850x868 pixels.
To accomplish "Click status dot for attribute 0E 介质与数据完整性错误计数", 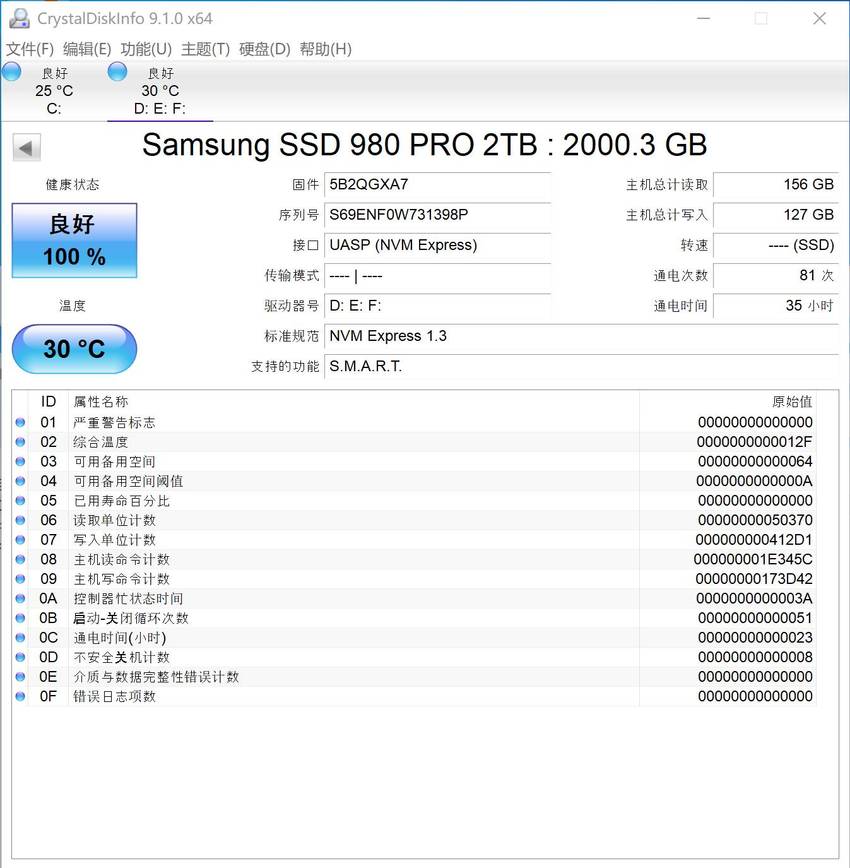I will (x=20, y=676).
